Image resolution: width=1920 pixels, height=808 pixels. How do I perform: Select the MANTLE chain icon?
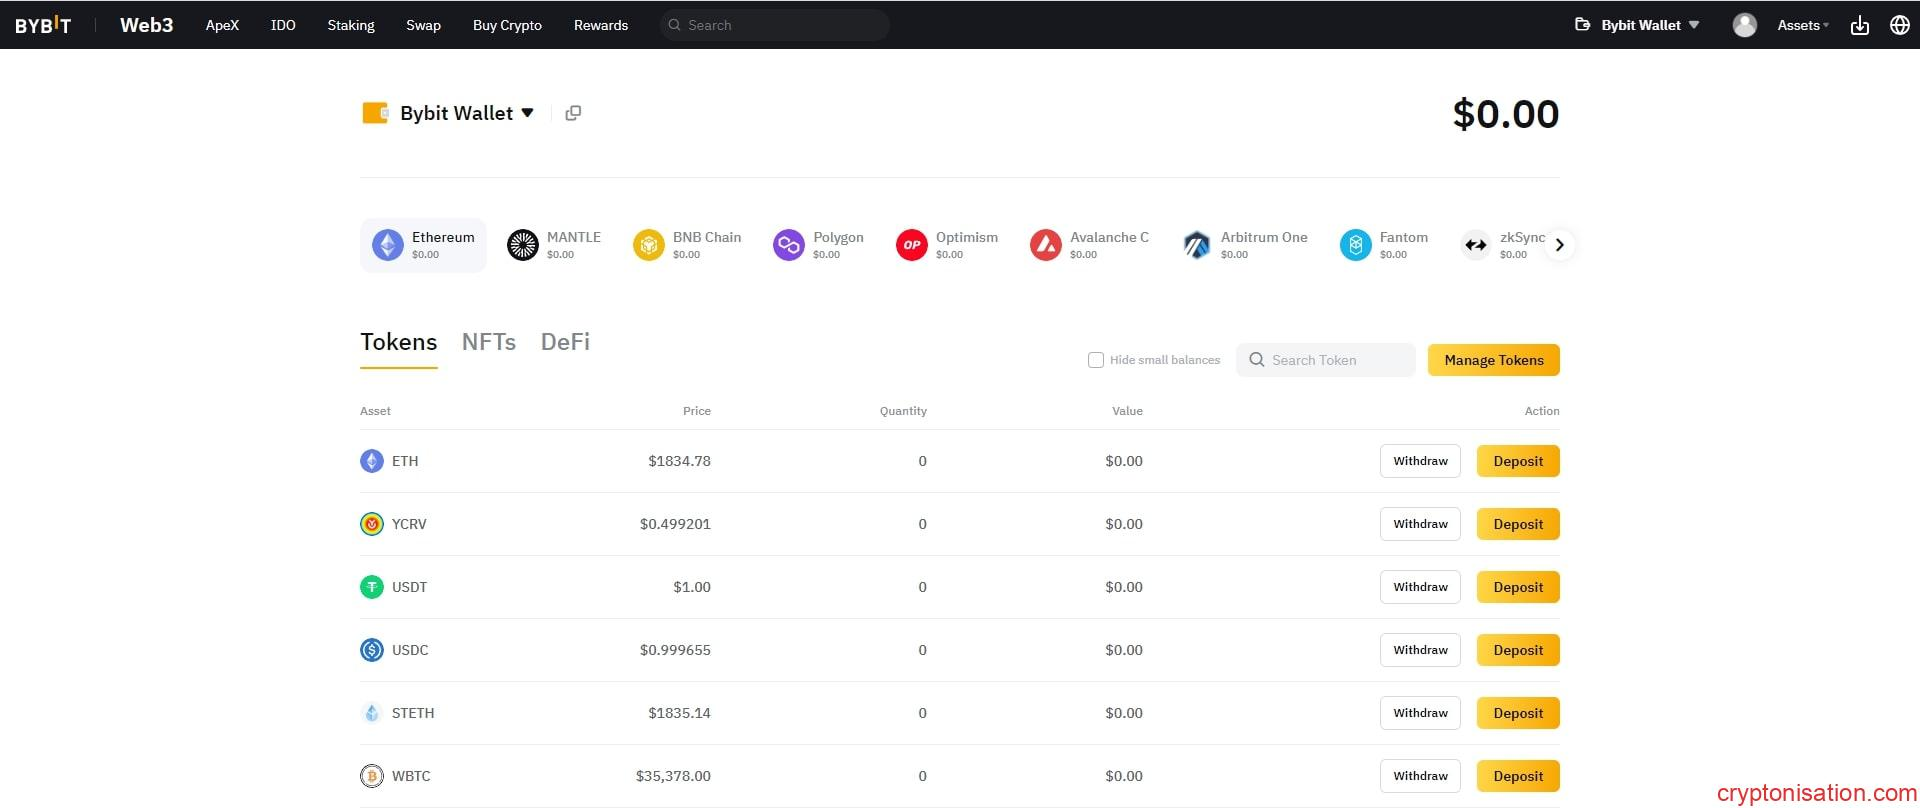(522, 245)
